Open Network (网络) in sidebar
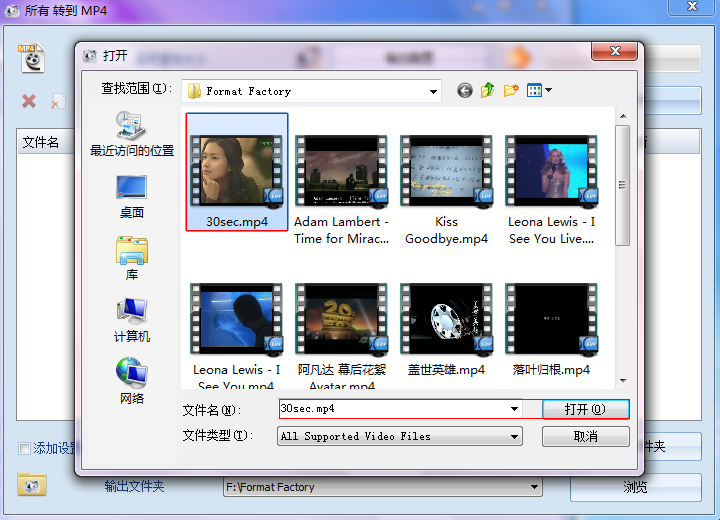The width and height of the screenshot is (720, 520). point(132,381)
